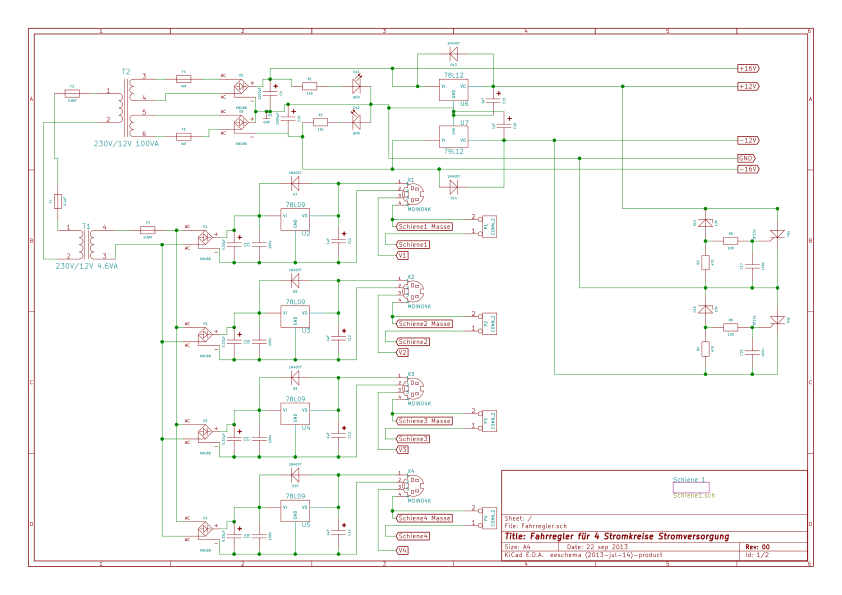The height and width of the screenshot is (595, 842).
Task: Open the Schiene 1 hierarchical sheet box
Action: click(x=691, y=488)
